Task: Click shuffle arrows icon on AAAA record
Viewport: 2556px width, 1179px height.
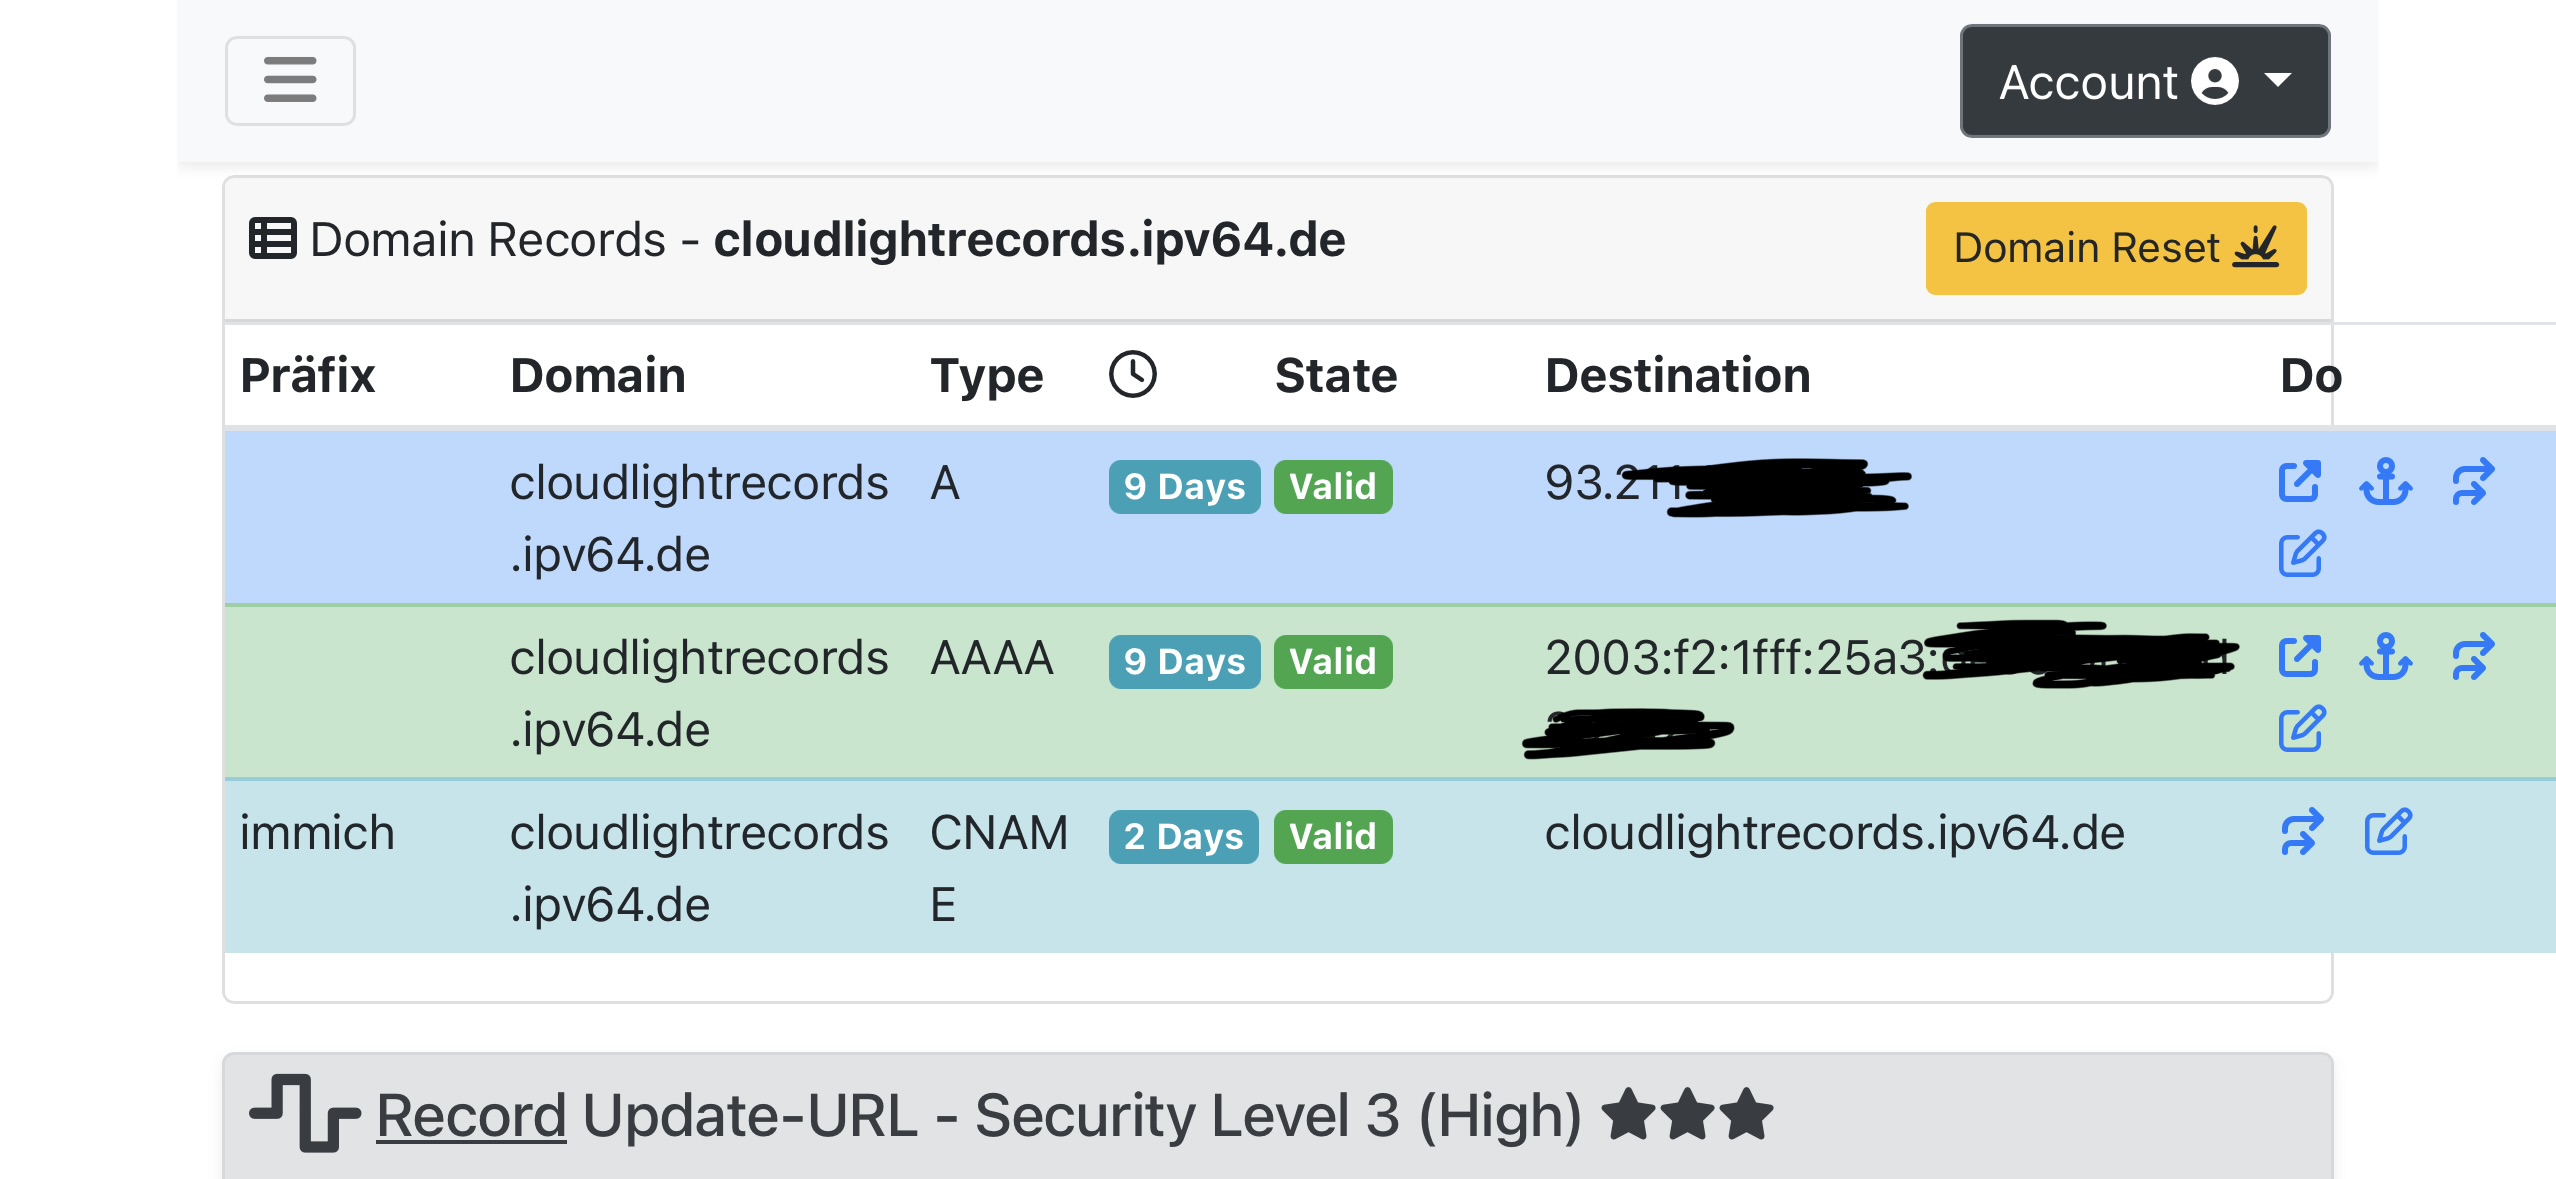Action: click(x=2472, y=657)
